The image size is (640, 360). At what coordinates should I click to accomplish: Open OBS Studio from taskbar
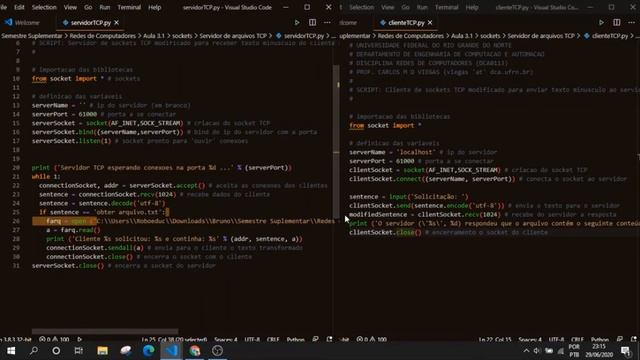[x=218, y=351]
